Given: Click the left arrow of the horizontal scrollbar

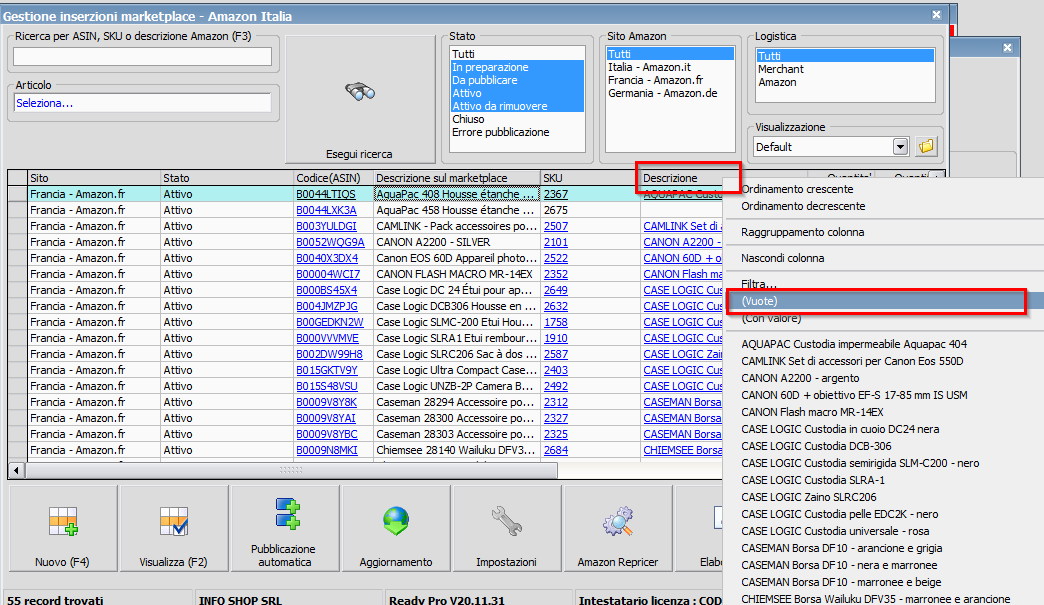Looking at the screenshot, I should 17,471.
